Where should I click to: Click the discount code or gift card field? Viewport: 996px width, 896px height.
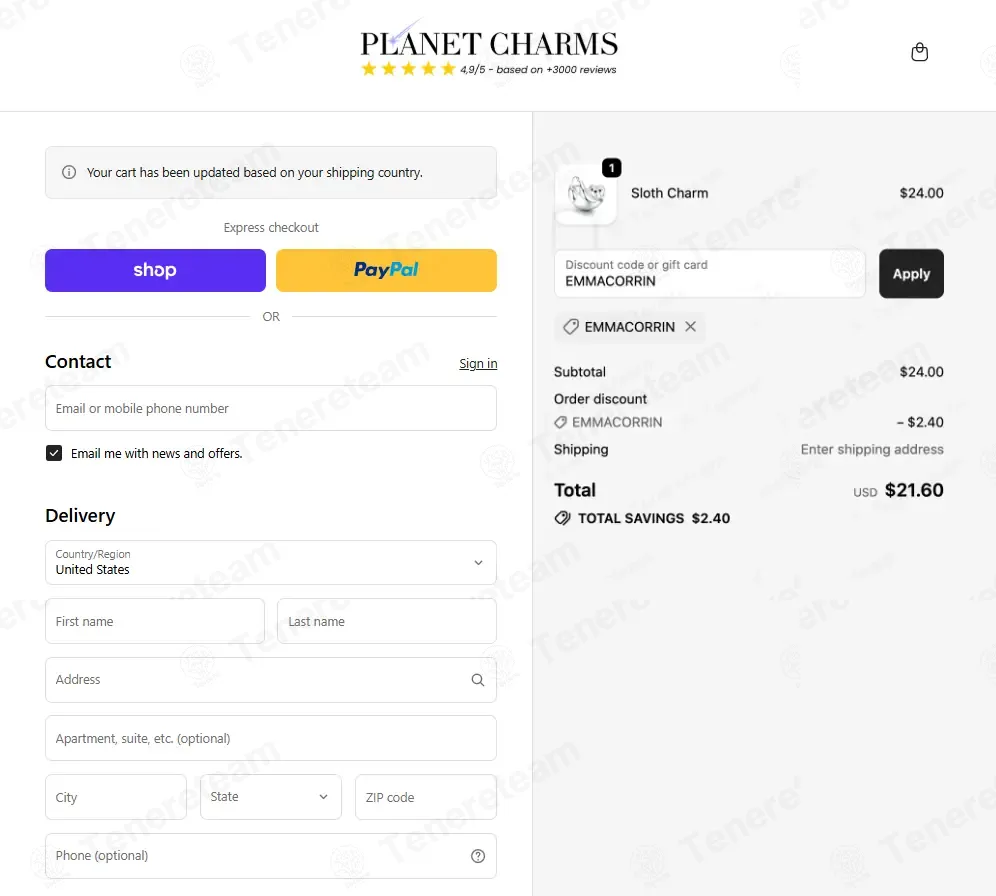coord(710,274)
